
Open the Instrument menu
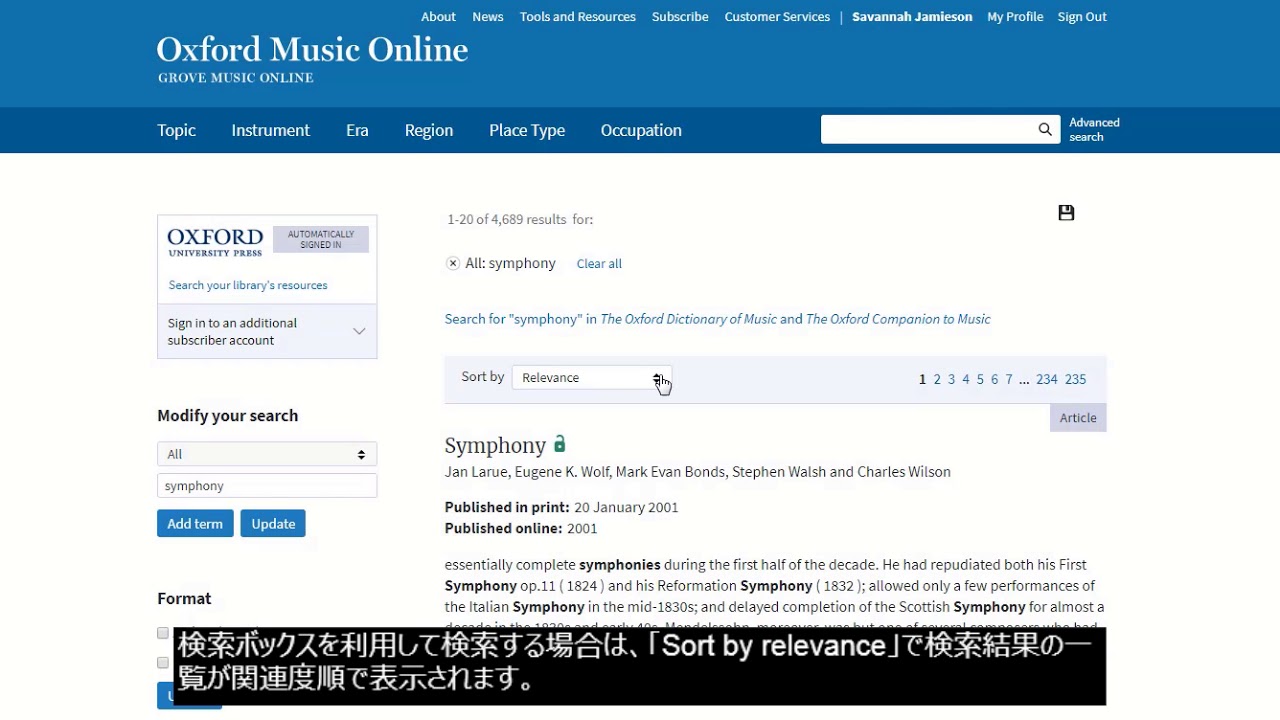point(270,130)
